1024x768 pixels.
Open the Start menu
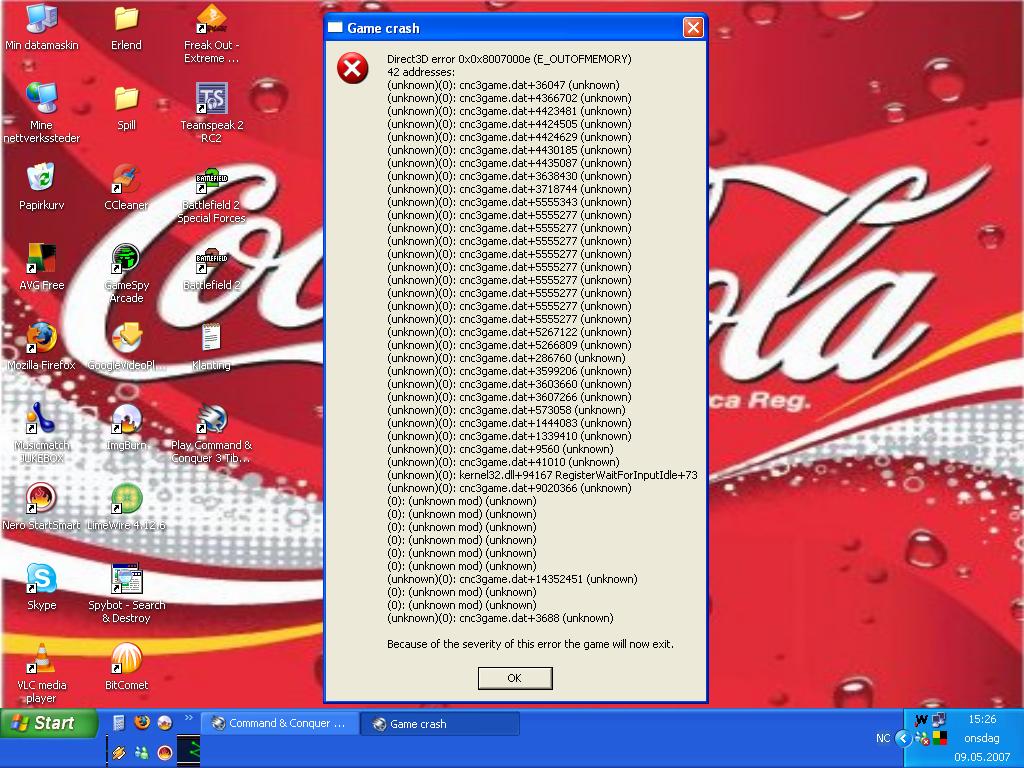pos(48,723)
